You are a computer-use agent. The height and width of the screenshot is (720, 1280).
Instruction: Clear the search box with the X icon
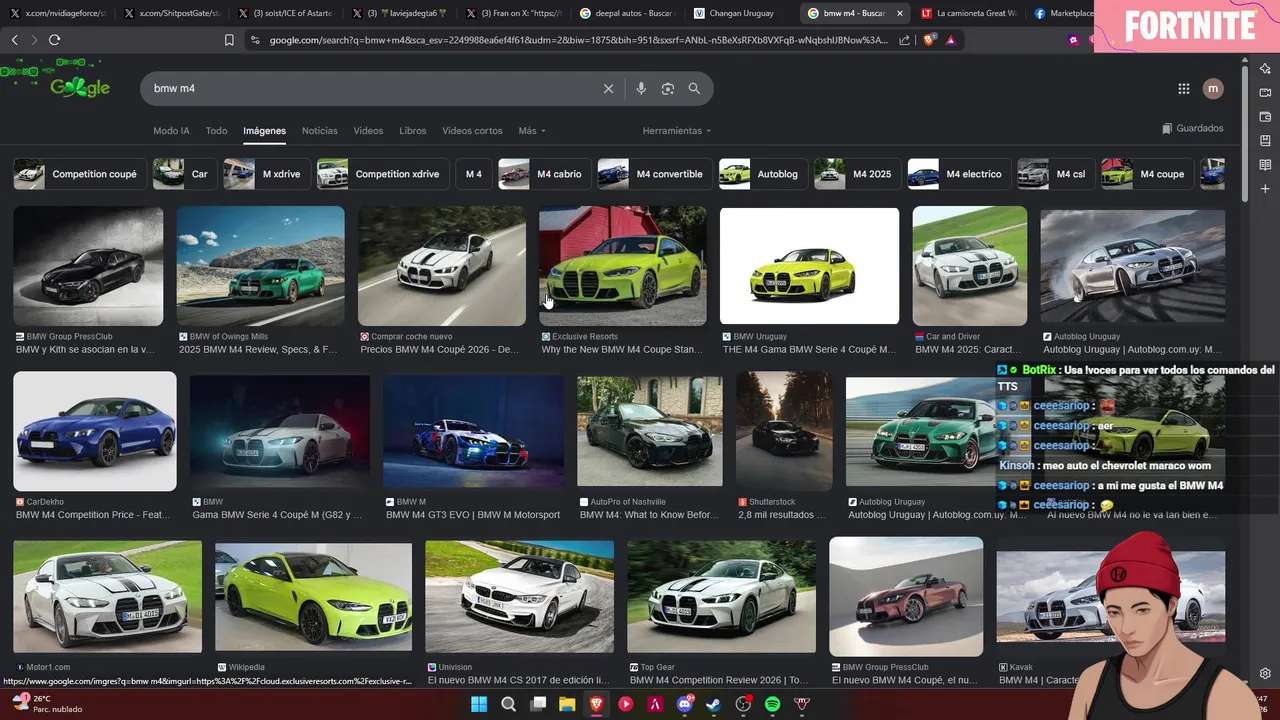[608, 89]
